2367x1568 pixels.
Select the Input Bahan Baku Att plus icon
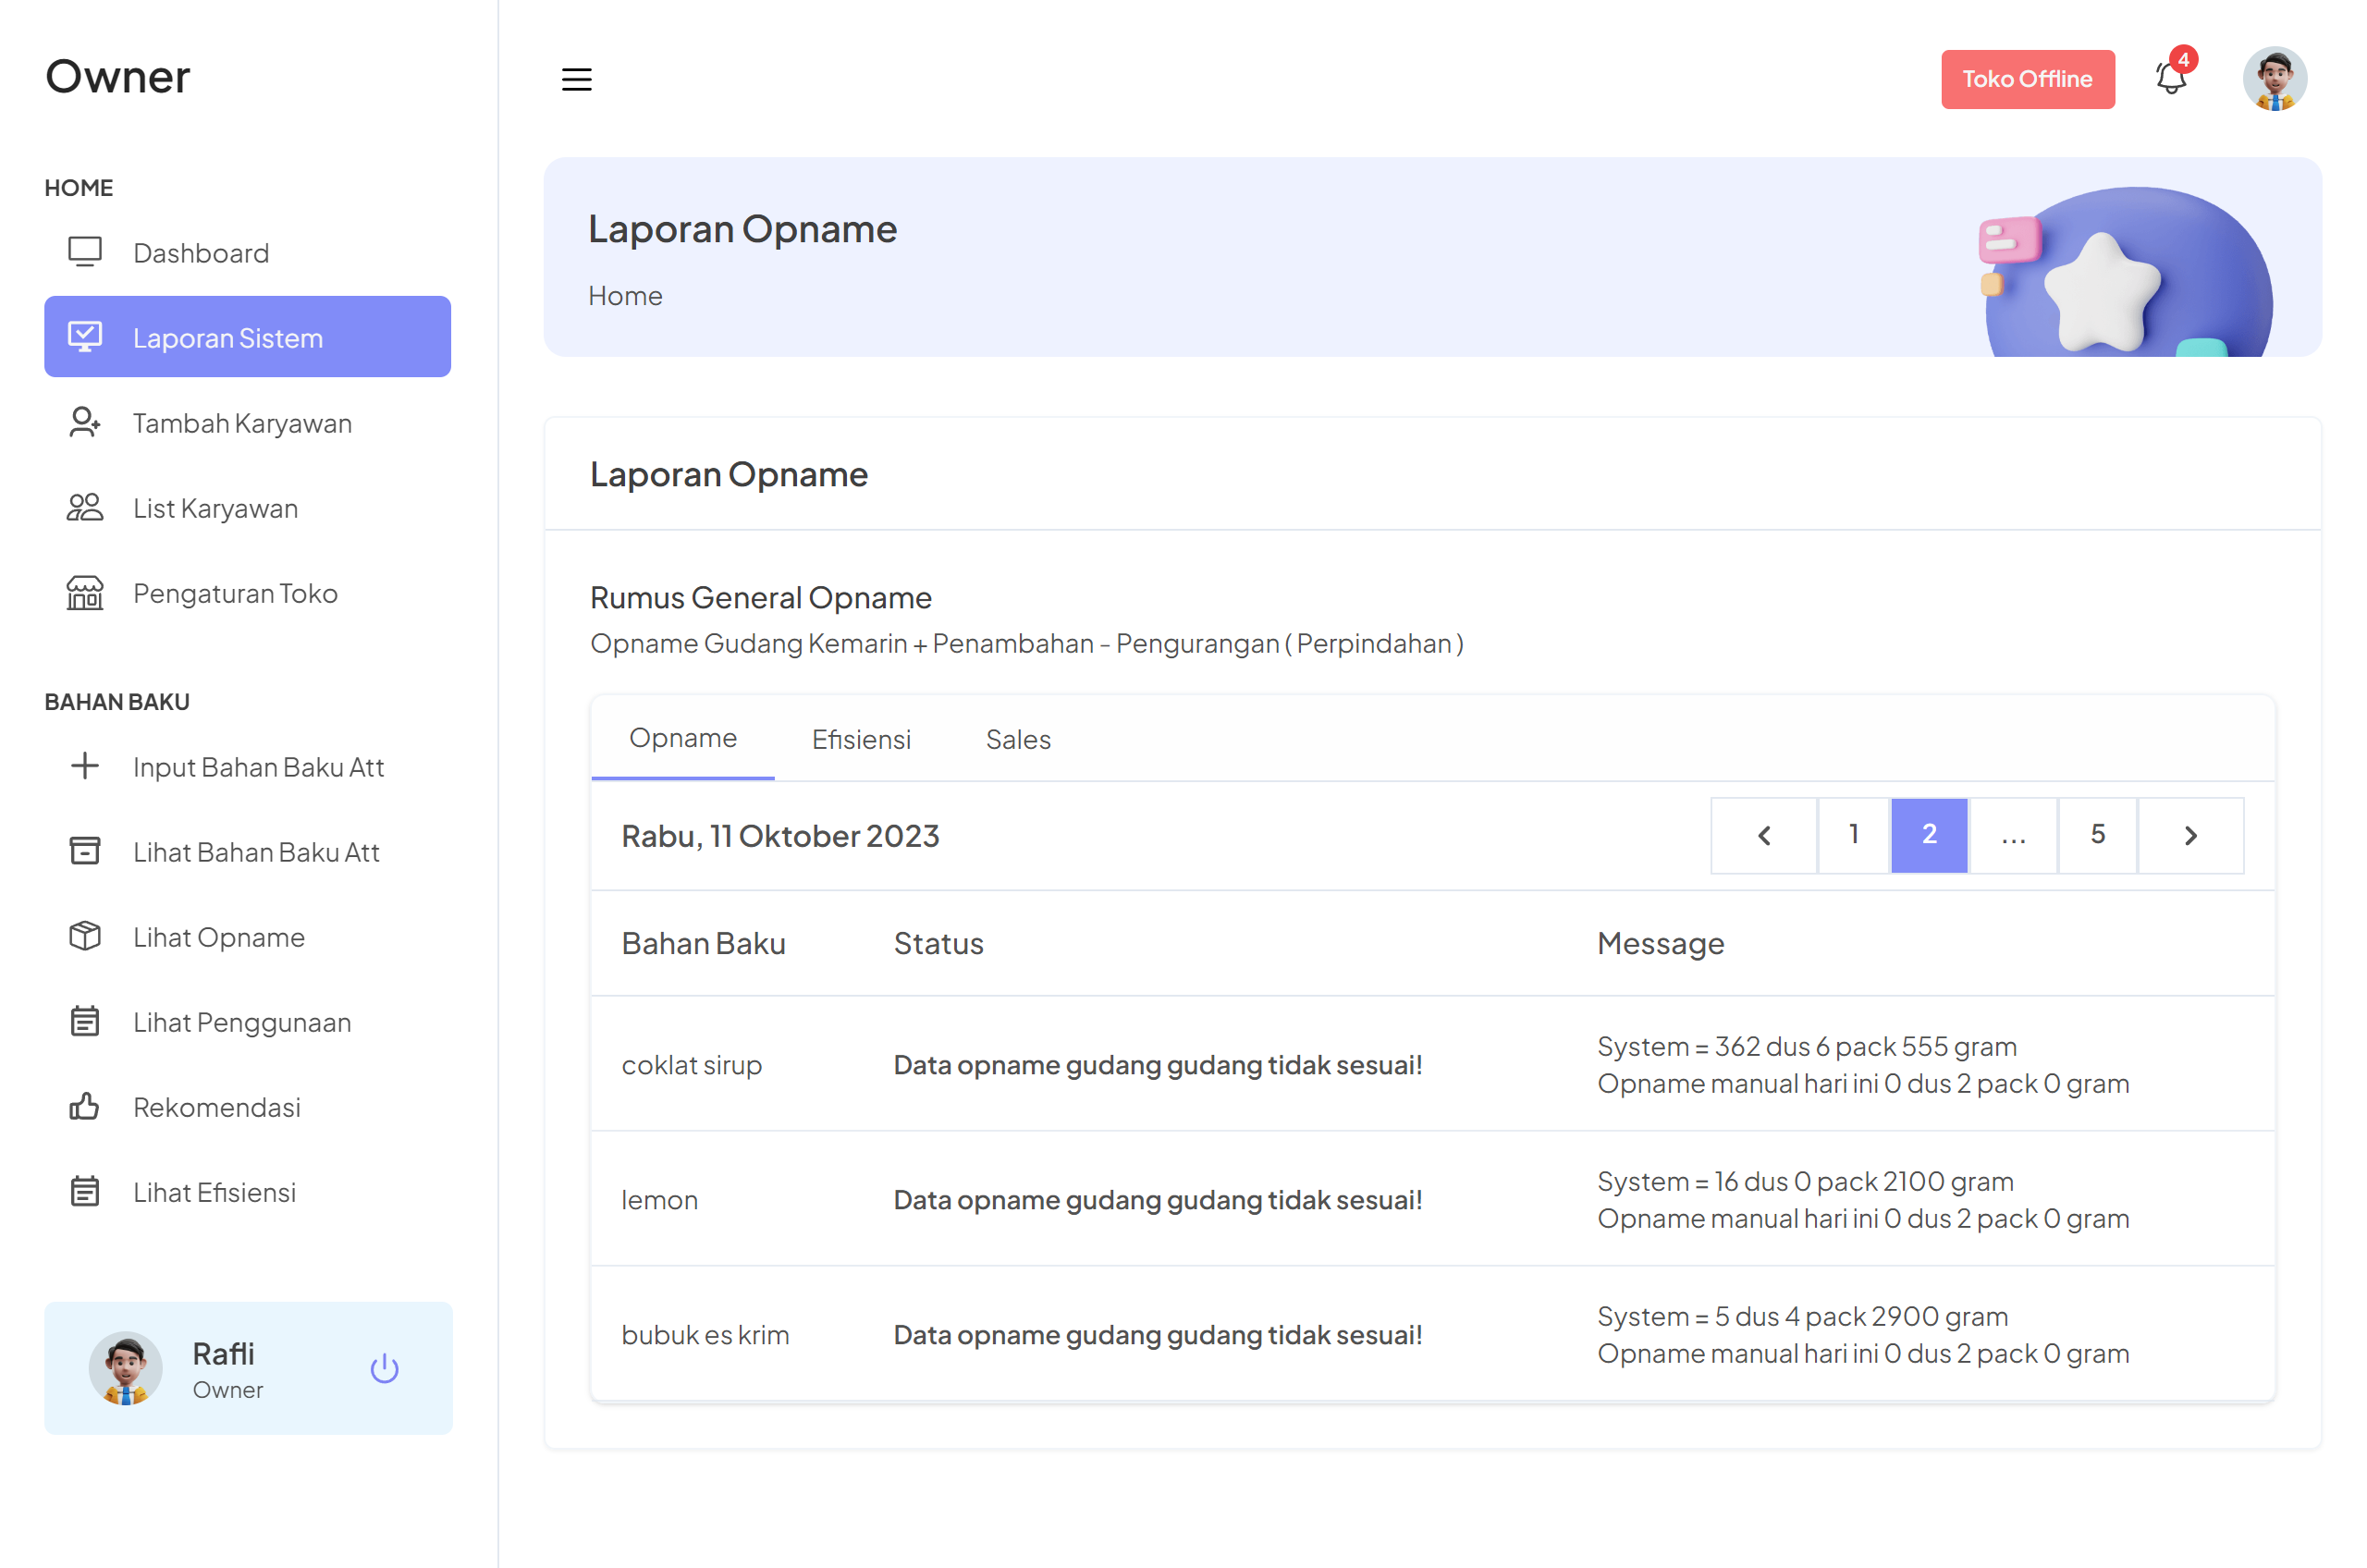pos(85,766)
